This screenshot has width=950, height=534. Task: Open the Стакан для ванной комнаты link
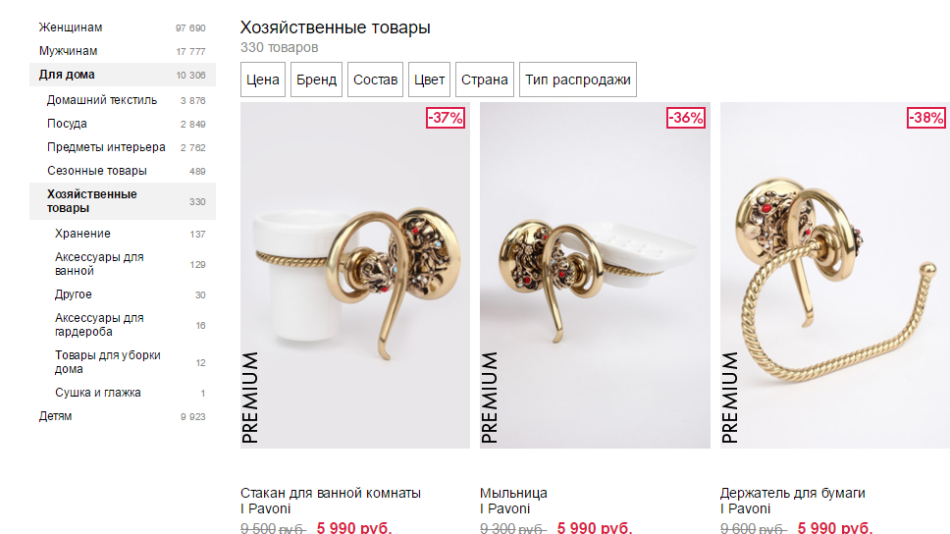pyautogui.click(x=330, y=493)
